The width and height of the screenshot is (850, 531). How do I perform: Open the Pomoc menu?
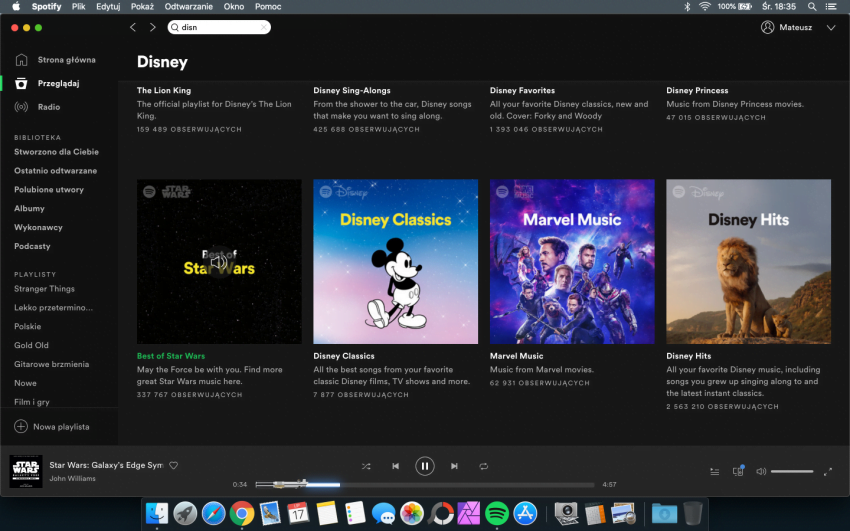click(268, 7)
